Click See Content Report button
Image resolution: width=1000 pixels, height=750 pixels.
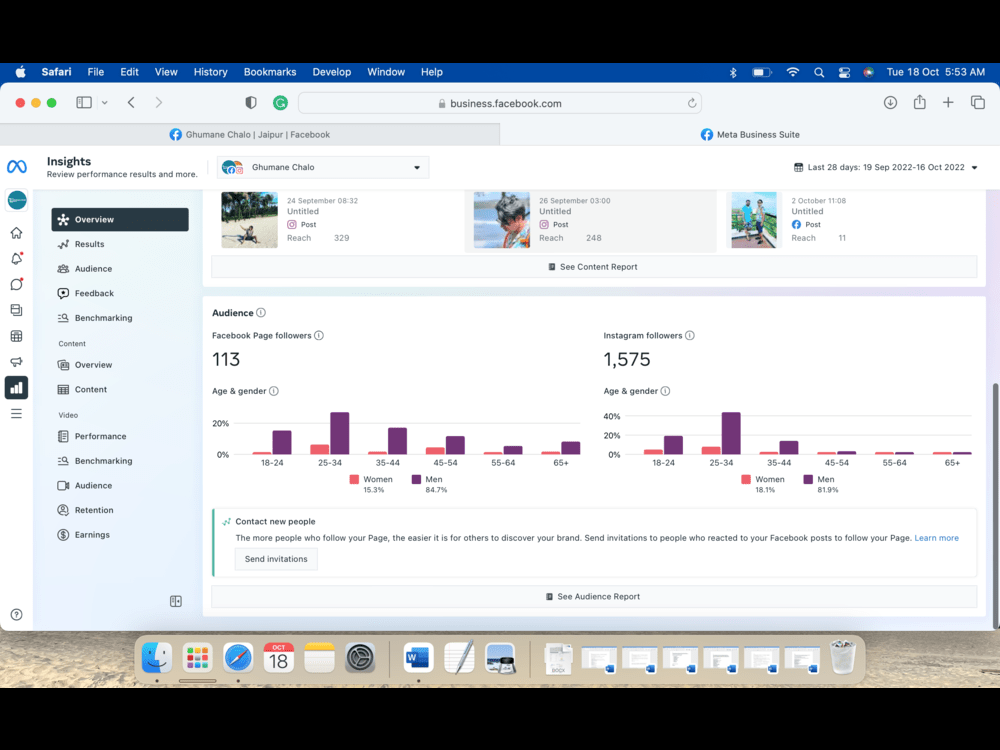pos(594,267)
